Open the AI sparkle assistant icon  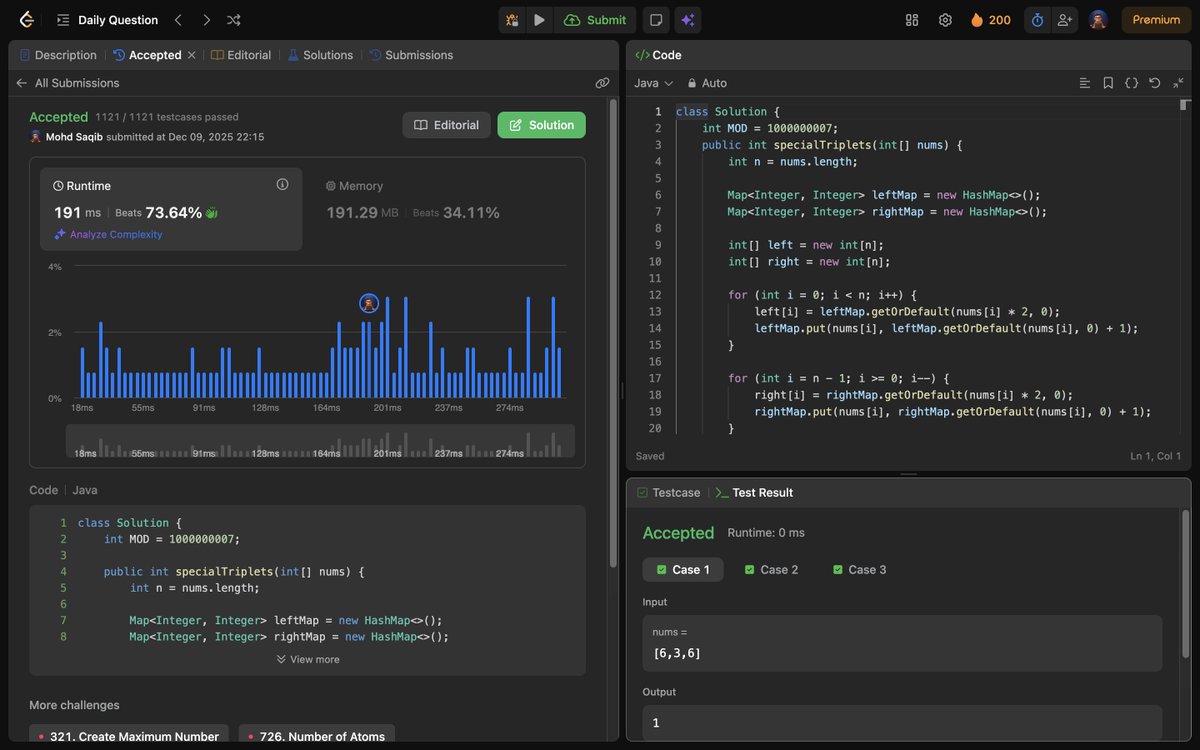point(687,20)
